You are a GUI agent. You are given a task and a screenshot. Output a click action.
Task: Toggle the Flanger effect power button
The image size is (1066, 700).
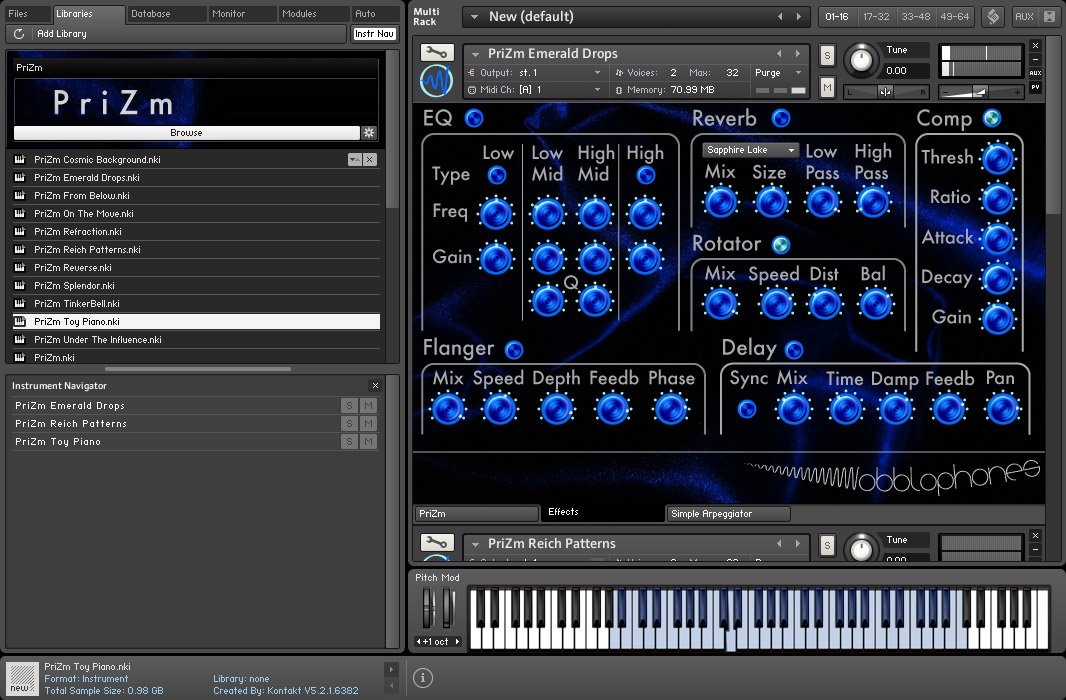pyautogui.click(x=514, y=349)
